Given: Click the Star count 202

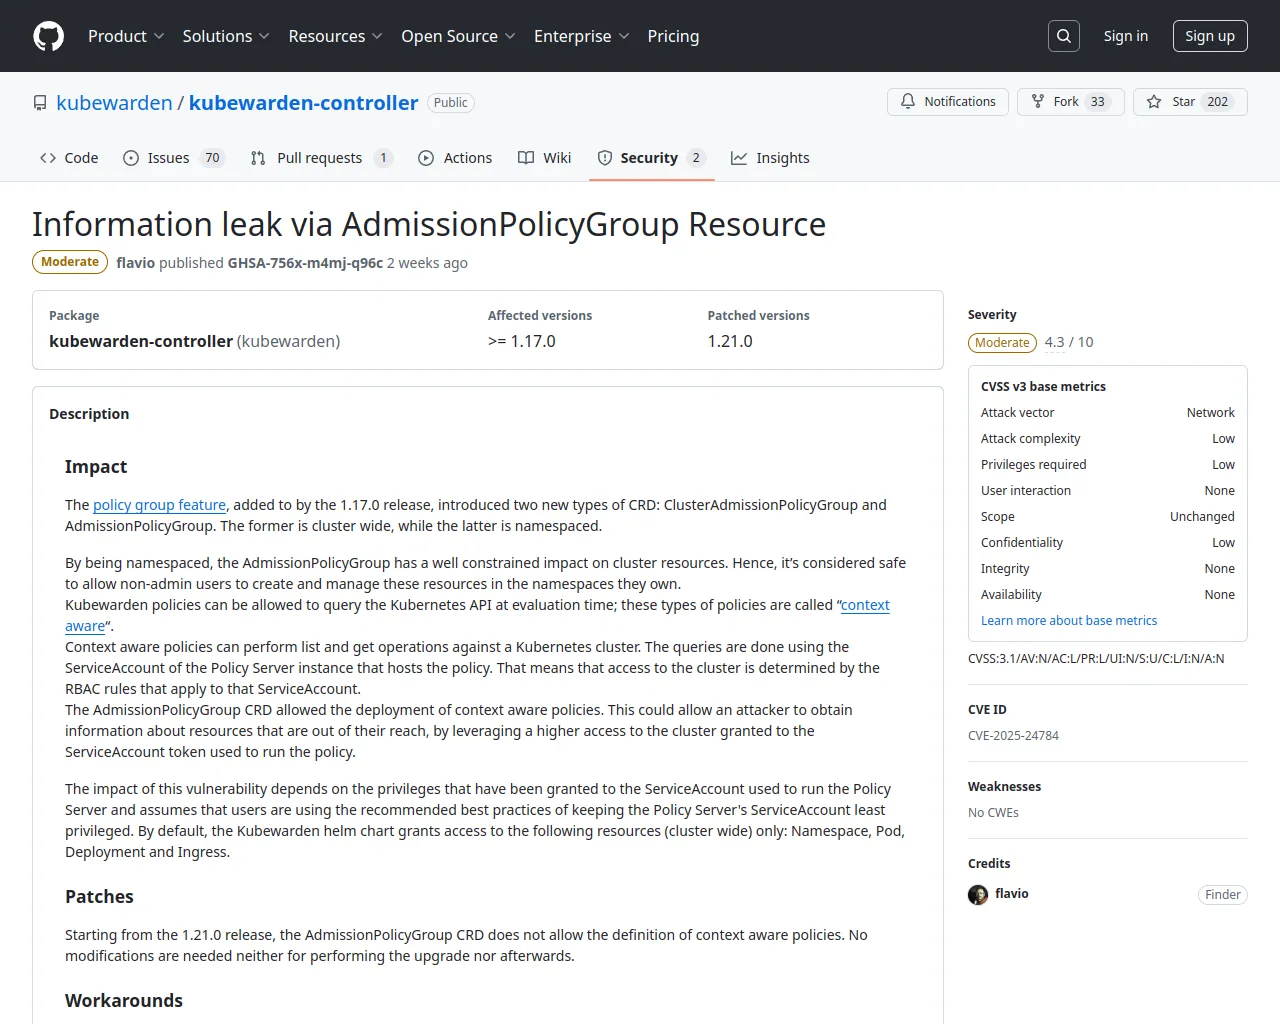Looking at the screenshot, I should pos(1217,102).
